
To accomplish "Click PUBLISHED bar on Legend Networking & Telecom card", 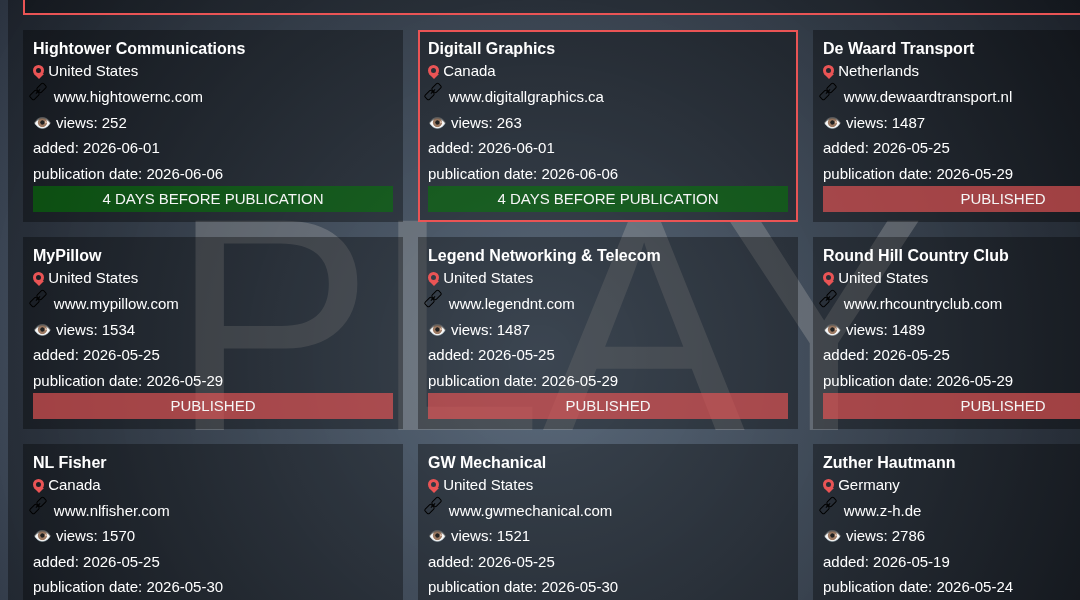I will pos(608,406).
